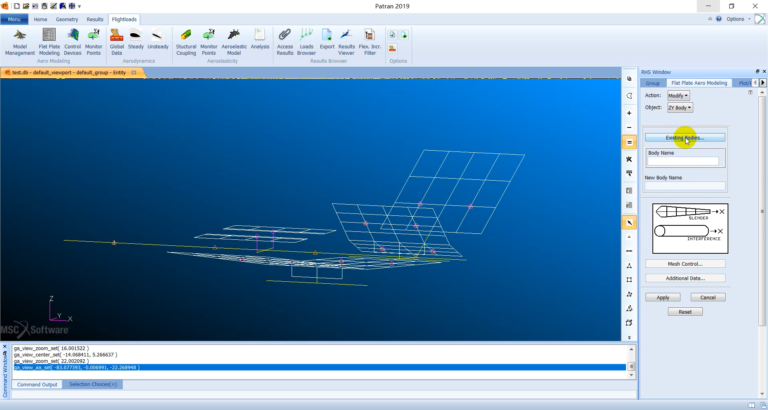Screen dimensions: 768x410
Task: Click New file icon in quick access bar
Action: pyautogui.click(x=17, y=6)
